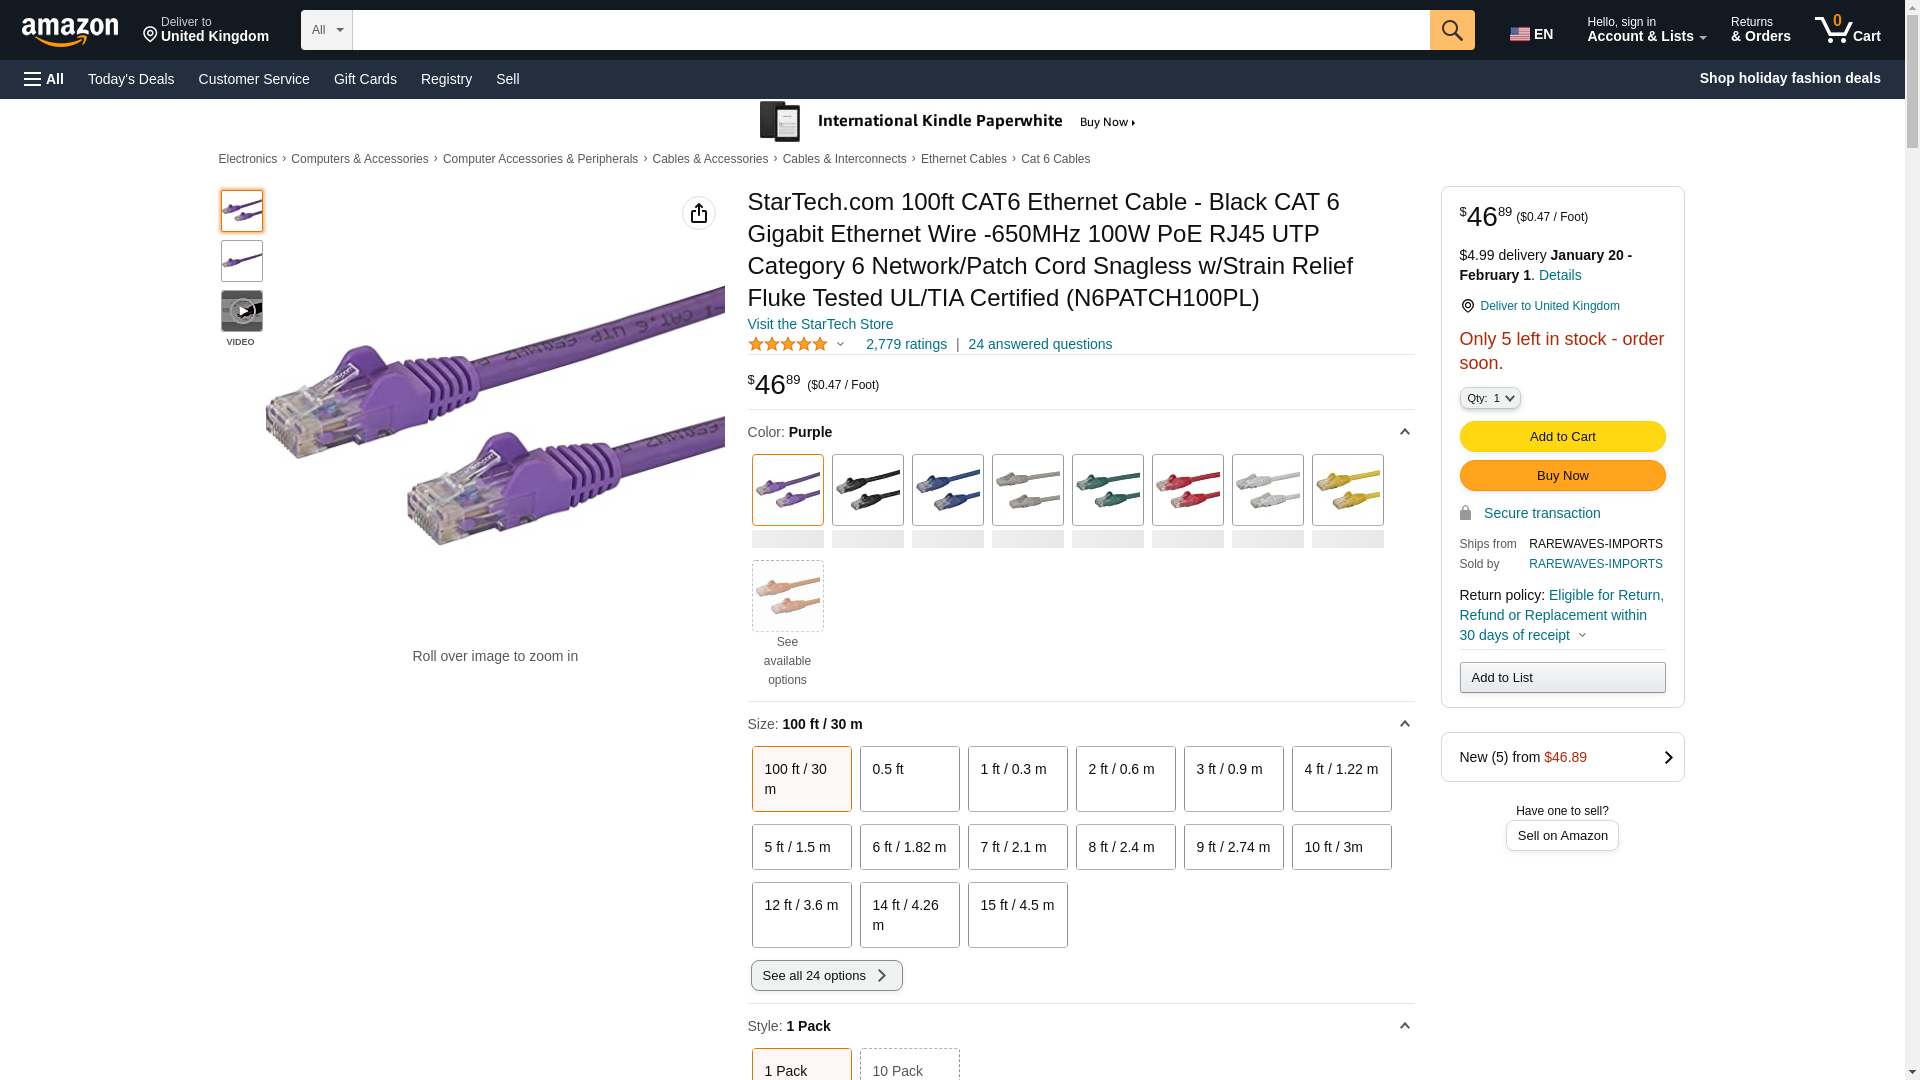Click the US flag language icon
Viewport: 1920px width, 1080px height.
1520,34
